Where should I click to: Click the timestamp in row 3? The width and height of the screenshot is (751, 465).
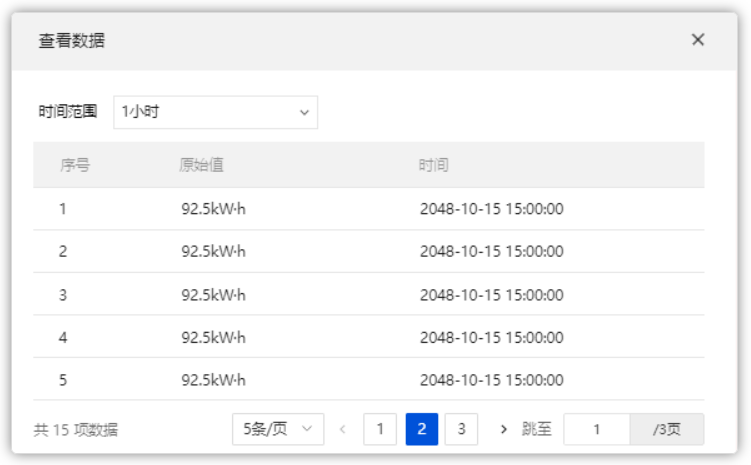tap(491, 295)
